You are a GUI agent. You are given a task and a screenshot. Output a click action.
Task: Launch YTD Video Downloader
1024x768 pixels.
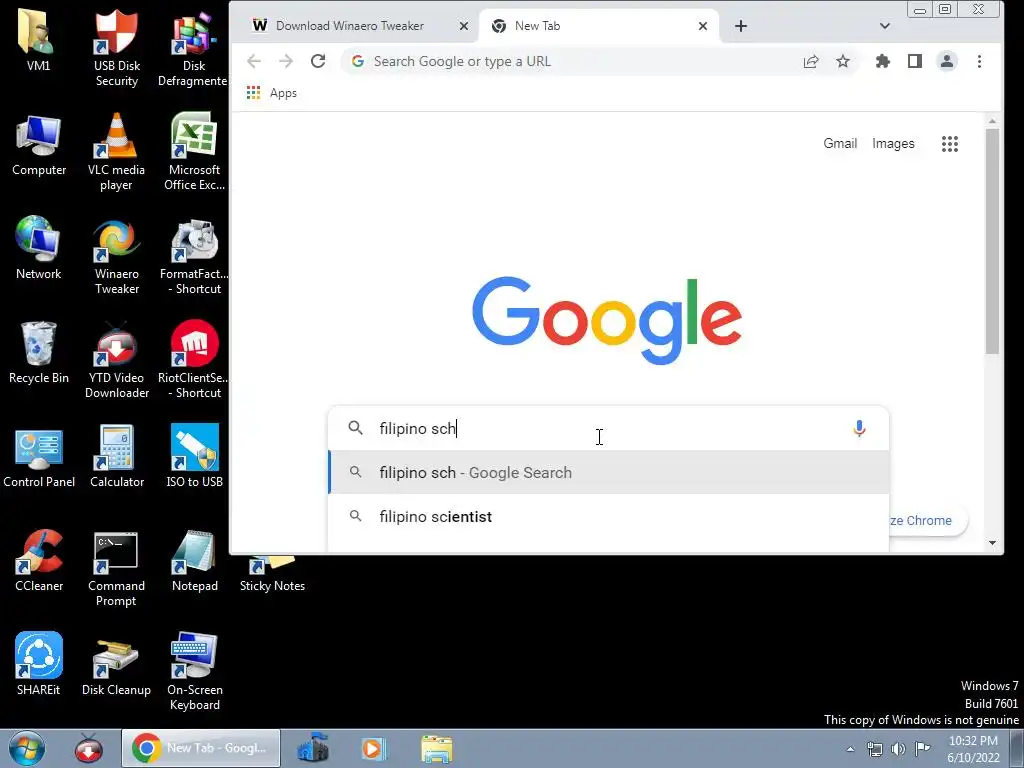(x=116, y=360)
